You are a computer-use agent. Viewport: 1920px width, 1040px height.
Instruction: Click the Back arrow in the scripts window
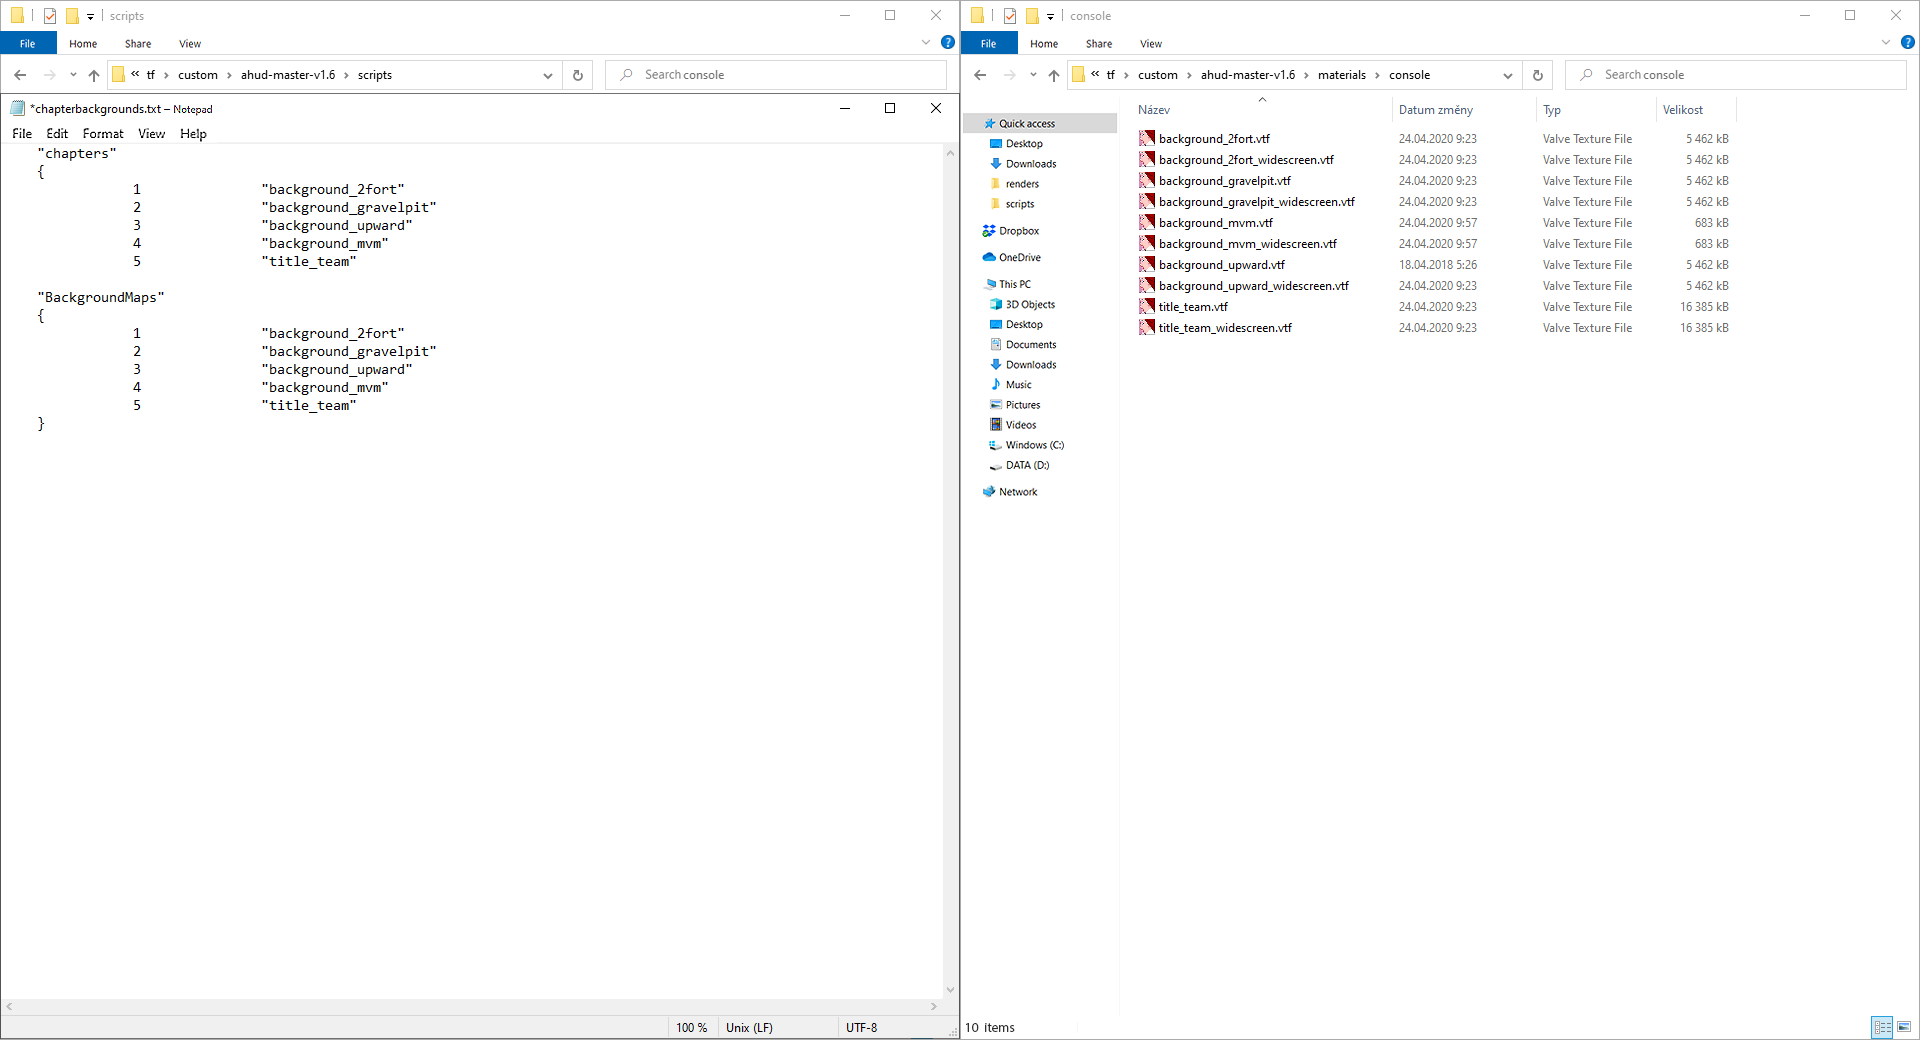20,75
